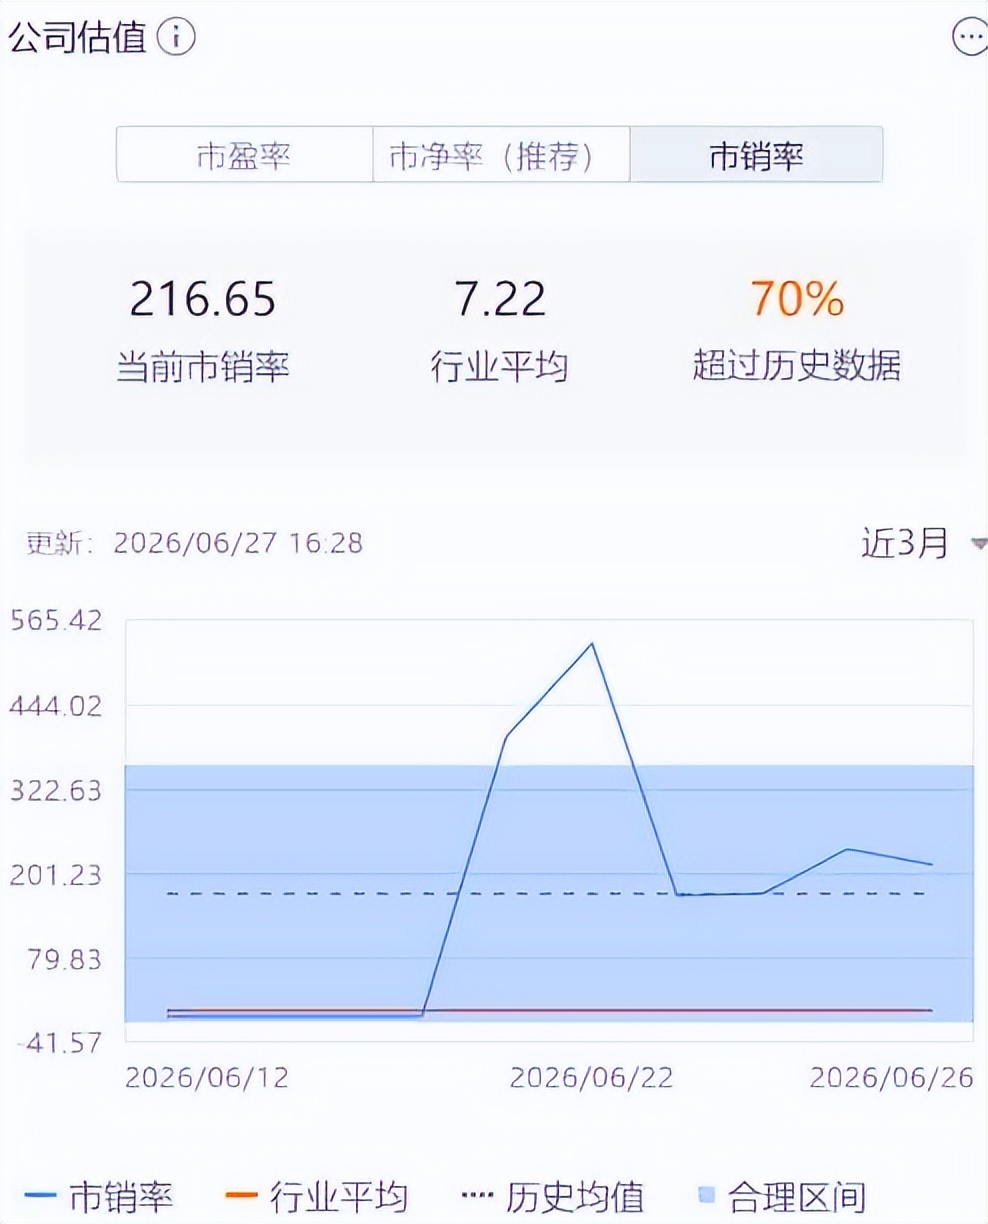988x1224 pixels.
Task: Click the 当前市销率 label
Action: (203, 366)
